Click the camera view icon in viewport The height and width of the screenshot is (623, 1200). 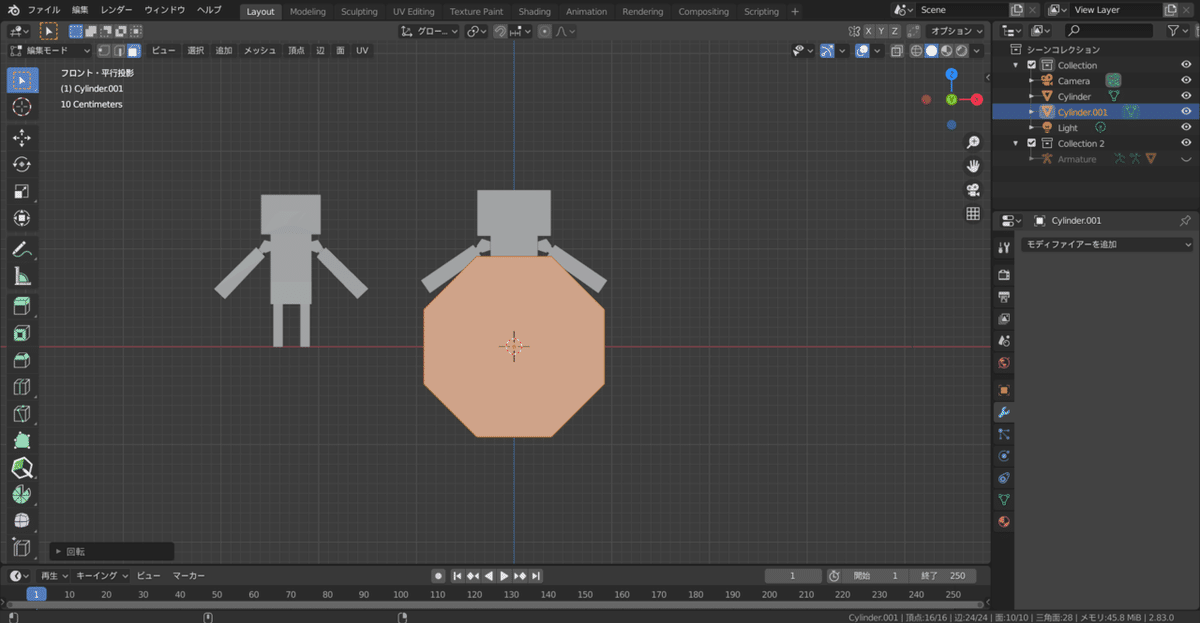click(x=972, y=190)
